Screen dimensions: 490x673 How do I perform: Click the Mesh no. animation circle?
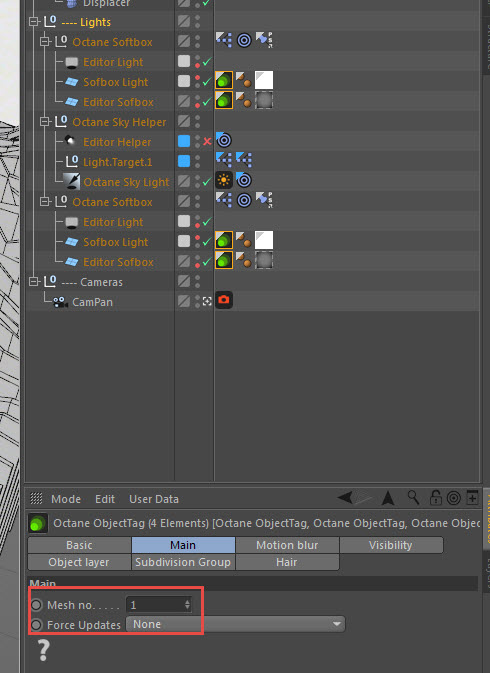[x=36, y=605]
